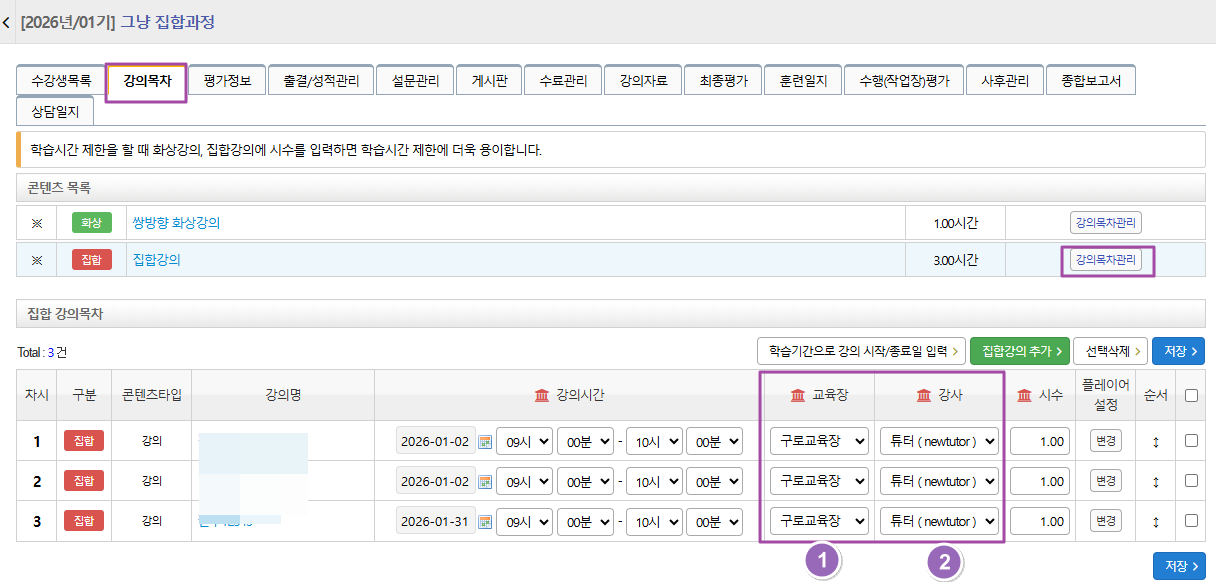Click the ※ icon beside 집합강의 row
This screenshot has height=582, width=1216.
pyautogui.click(x=38, y=260)
